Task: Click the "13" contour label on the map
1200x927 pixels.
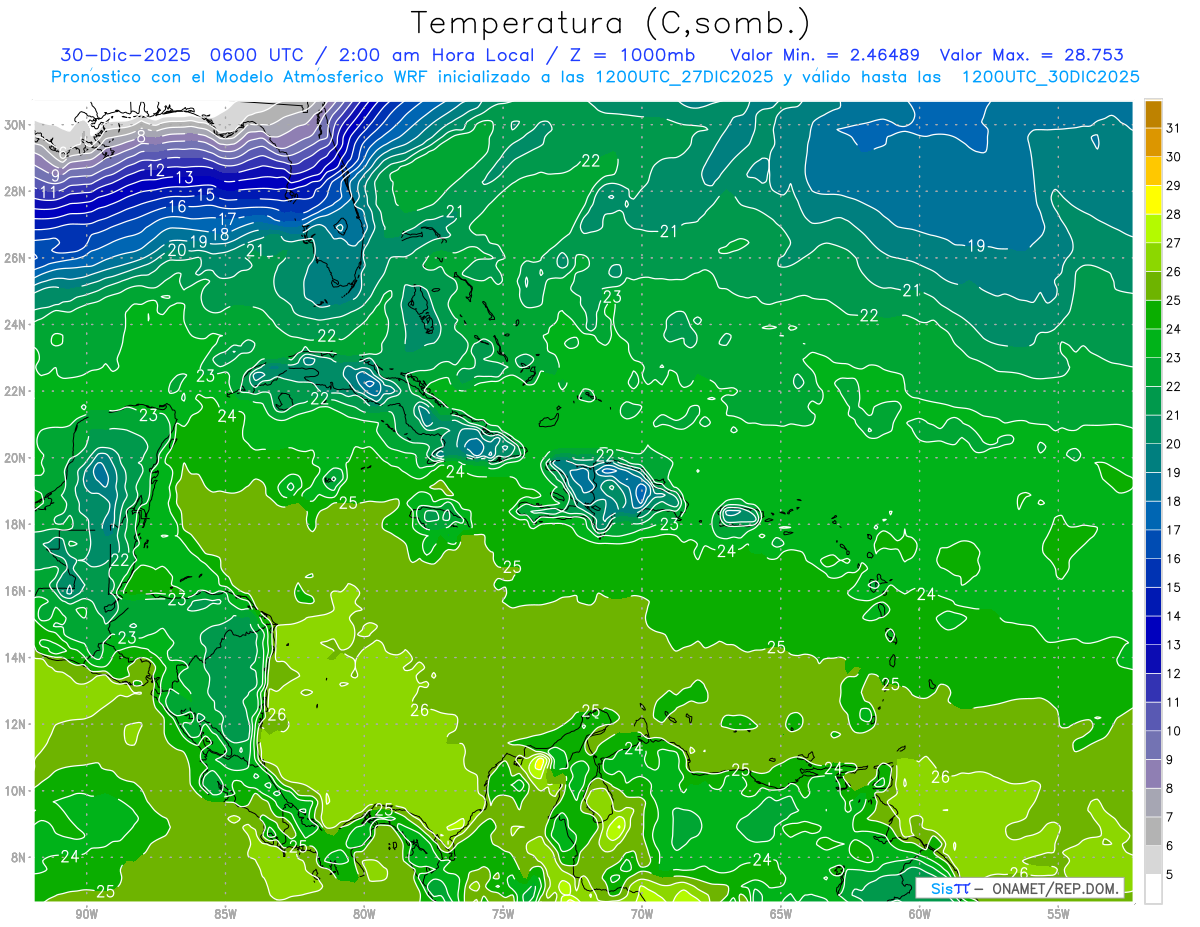Action: click(184, 177)
